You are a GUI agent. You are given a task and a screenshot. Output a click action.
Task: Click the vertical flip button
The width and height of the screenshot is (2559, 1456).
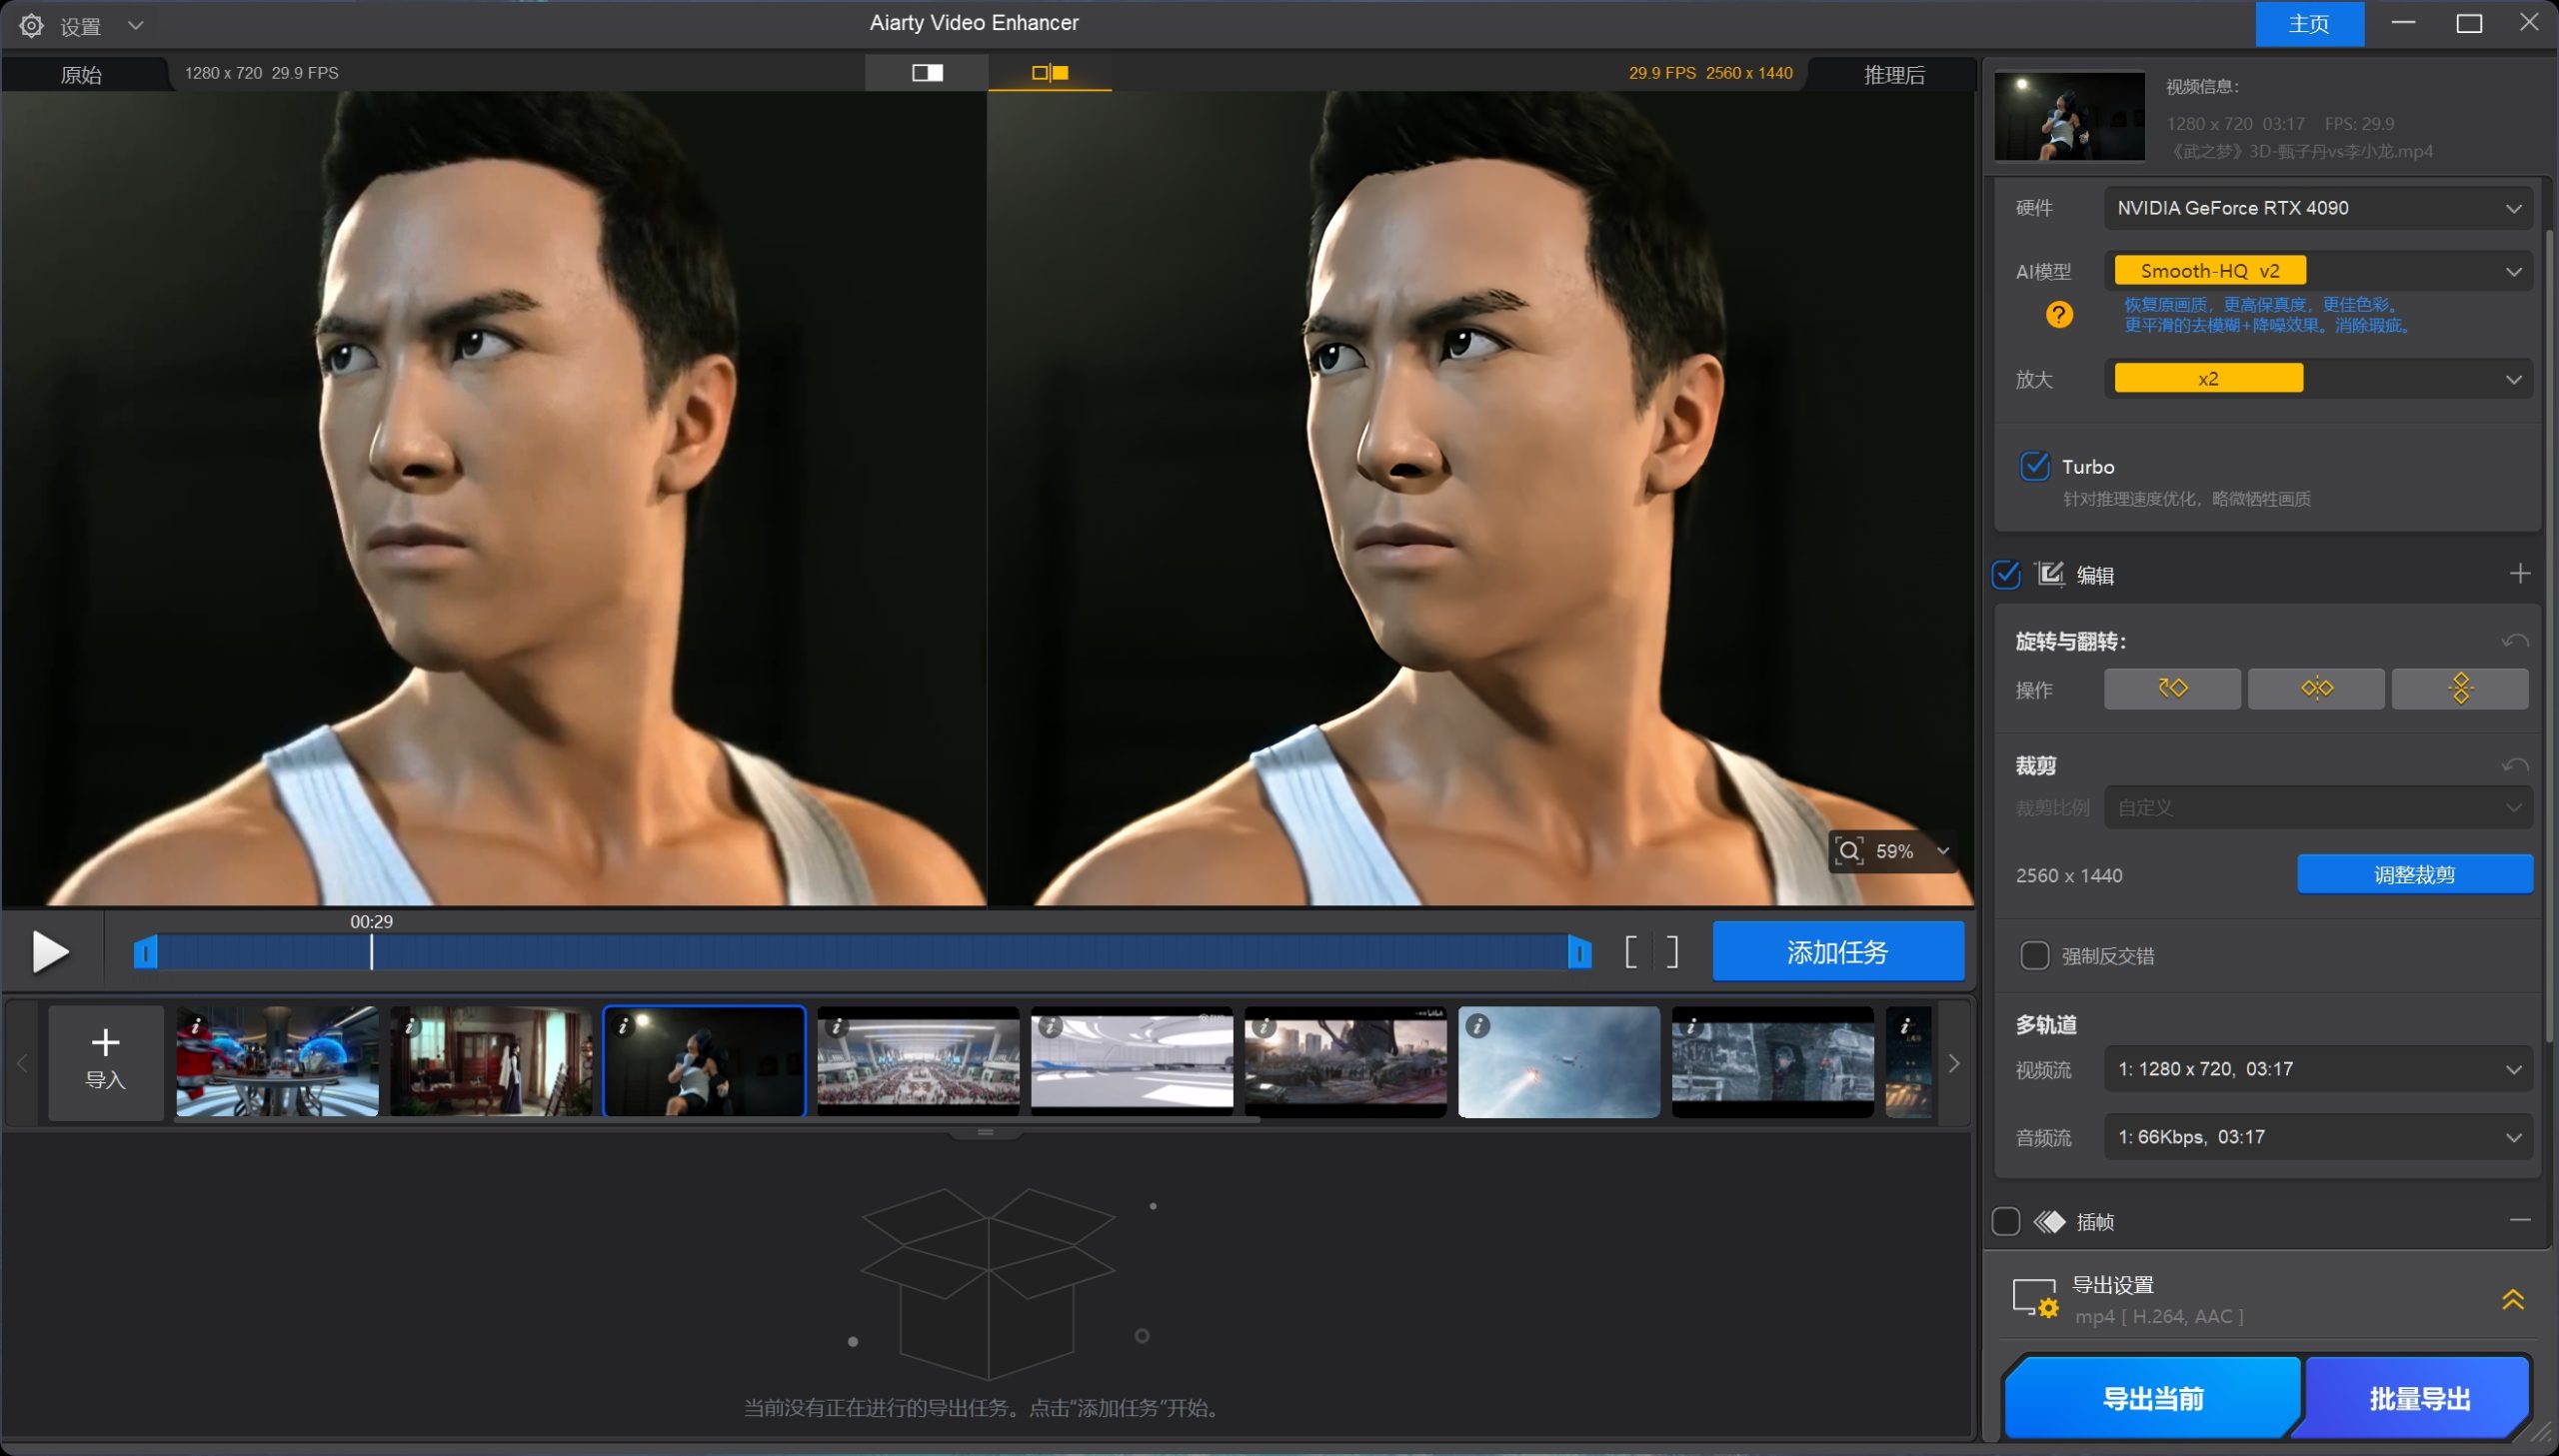pyautogui.click(x=2460, y=689)
